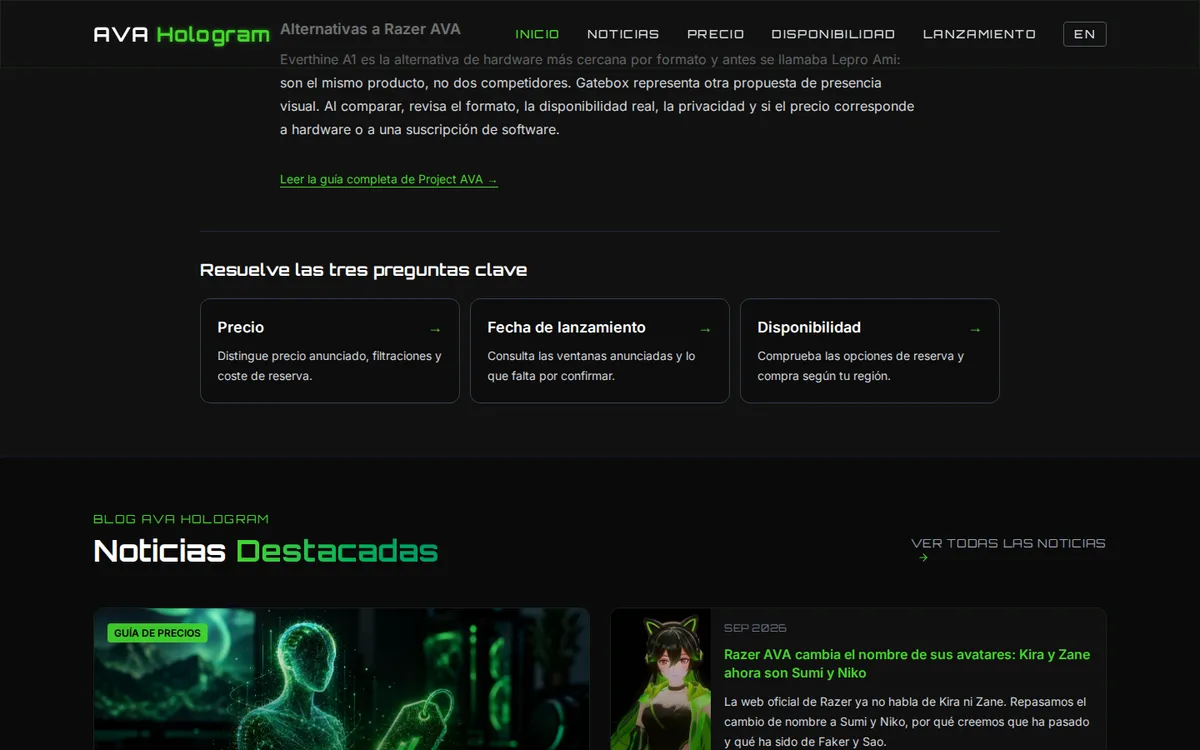Click the arrow icon on Fecha de lanzamiento card
Image resolution: width=1200 pixels, height=750 pixels.
click(705, 329)
